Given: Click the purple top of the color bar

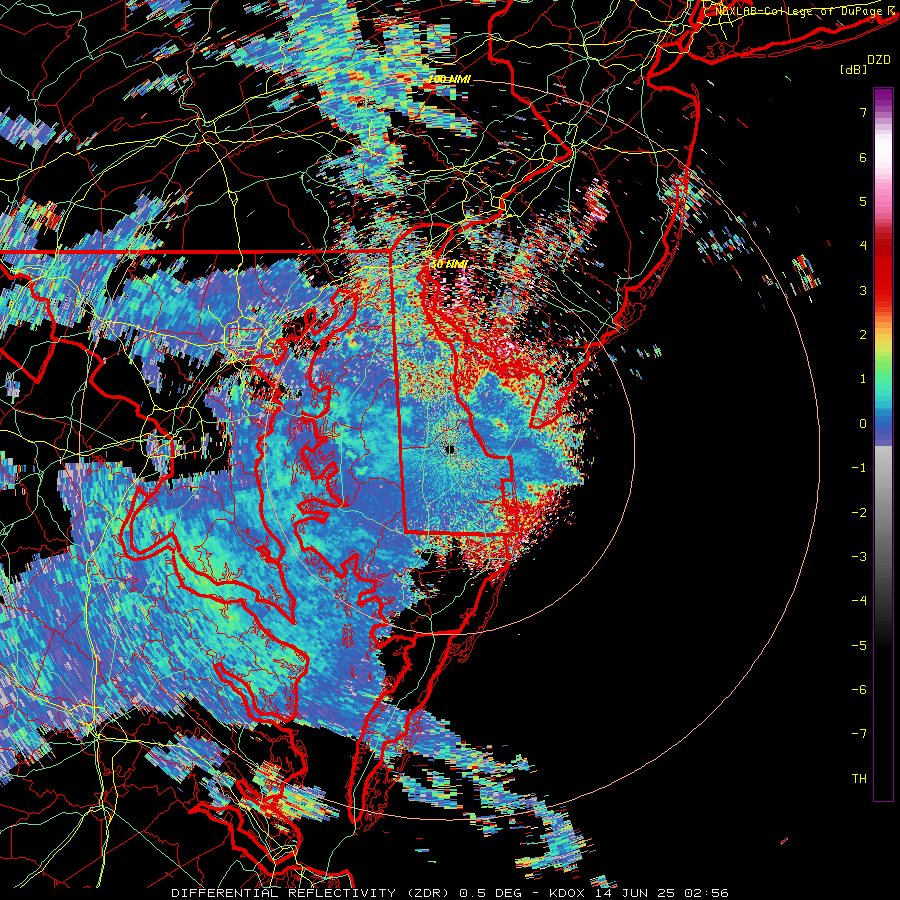Looking at the screenshot, I should pos(883,98).
